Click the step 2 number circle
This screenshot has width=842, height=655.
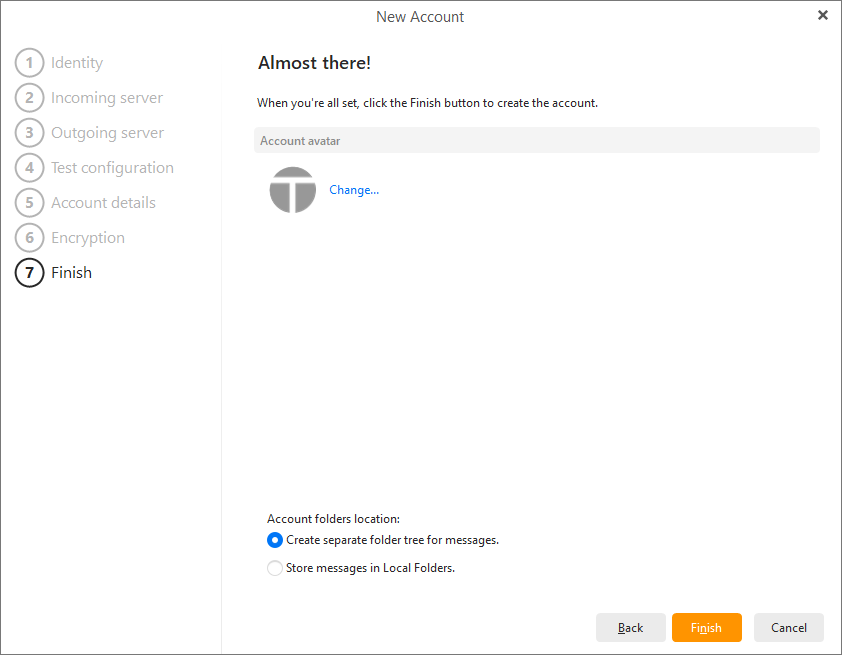30,98
